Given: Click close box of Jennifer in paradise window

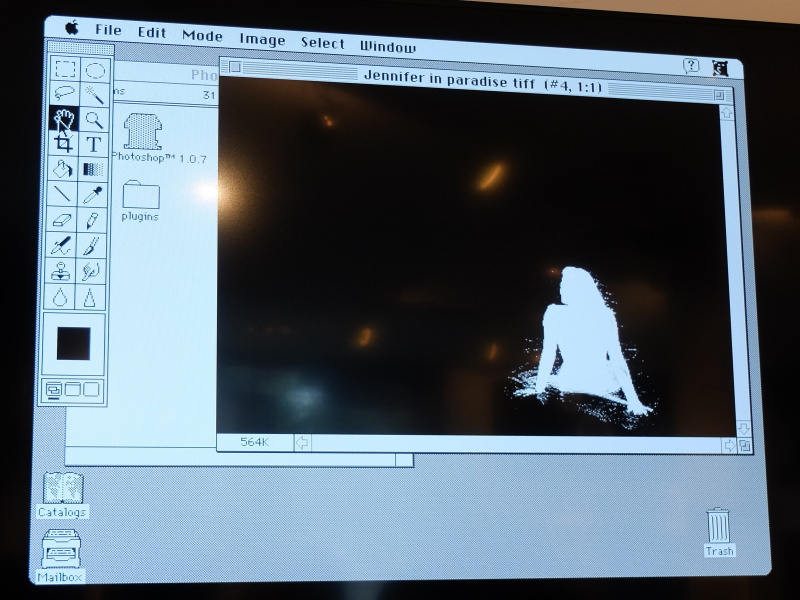Looking at the screenshot, I should click(x=235, y=67).
